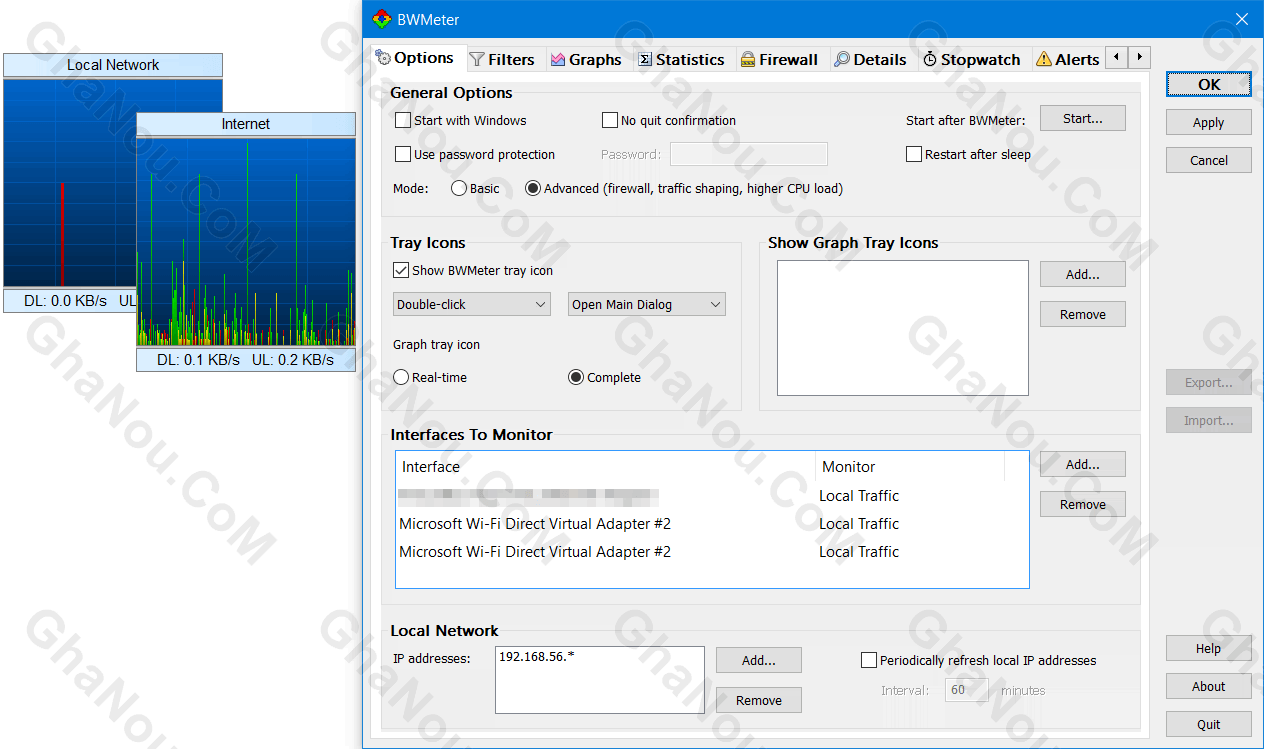This screenshot has width=1264, height=749.
Task: Open Help from the side buttons
Action: pyautogui.click(x=1209, y=648)
